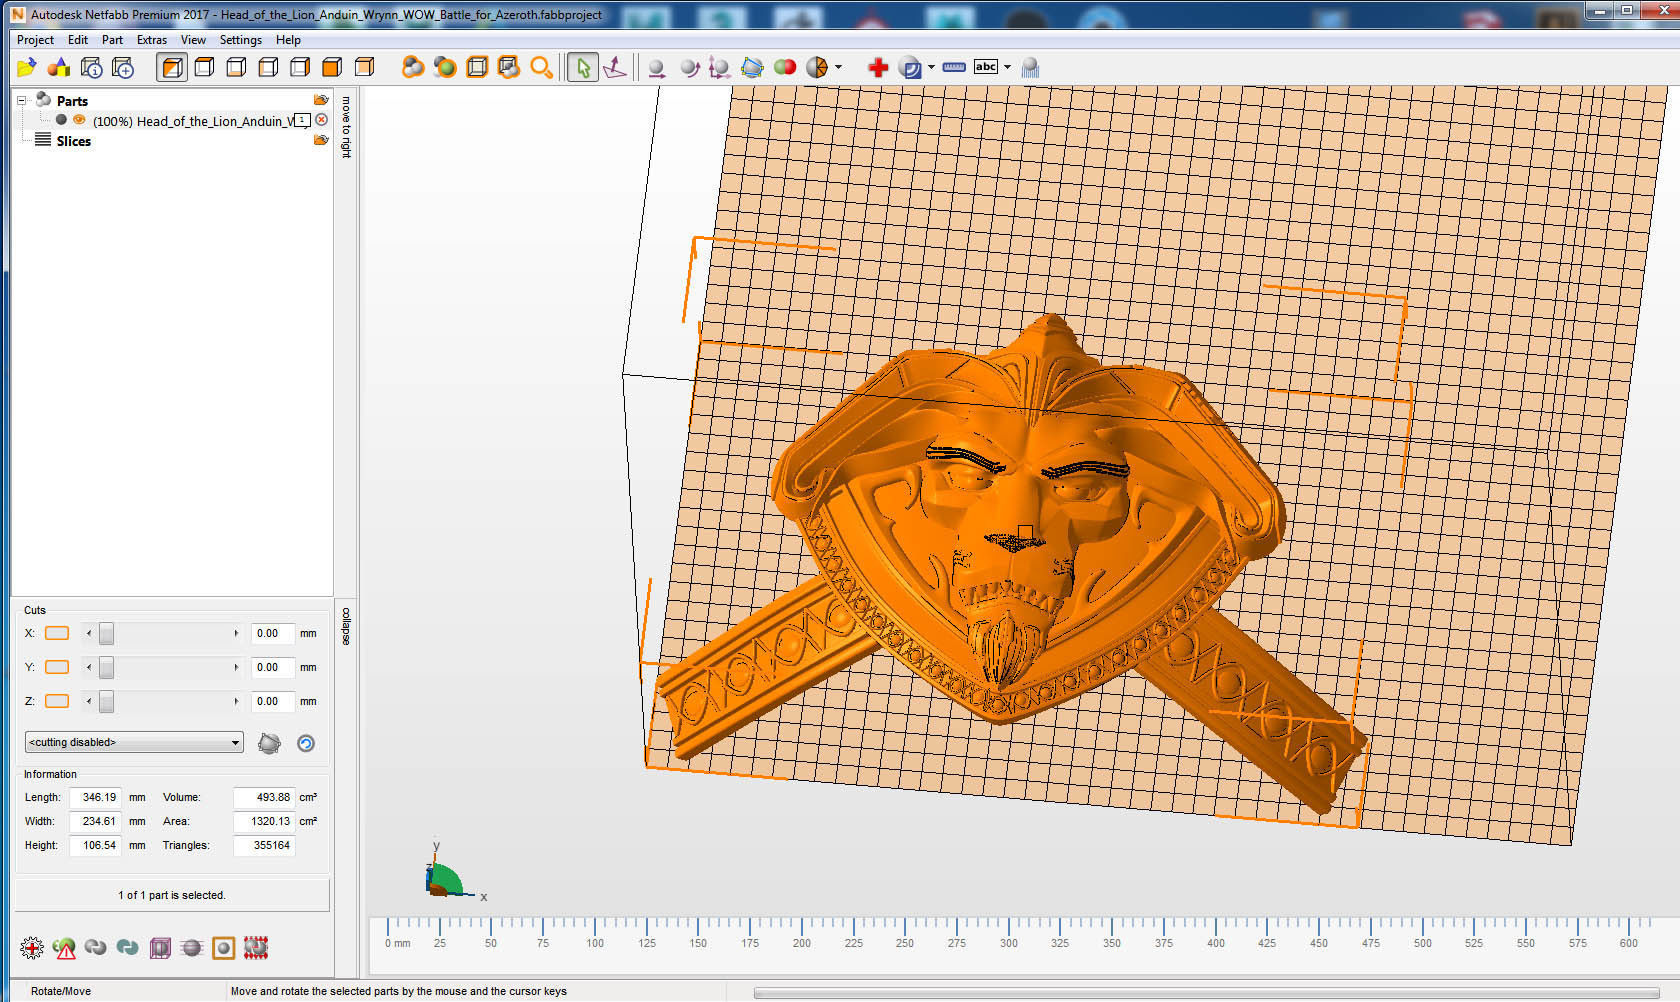The image size is (1680, 1002).
Task: Click the Parts folder icon on right
Action: (x=321, y=100)
